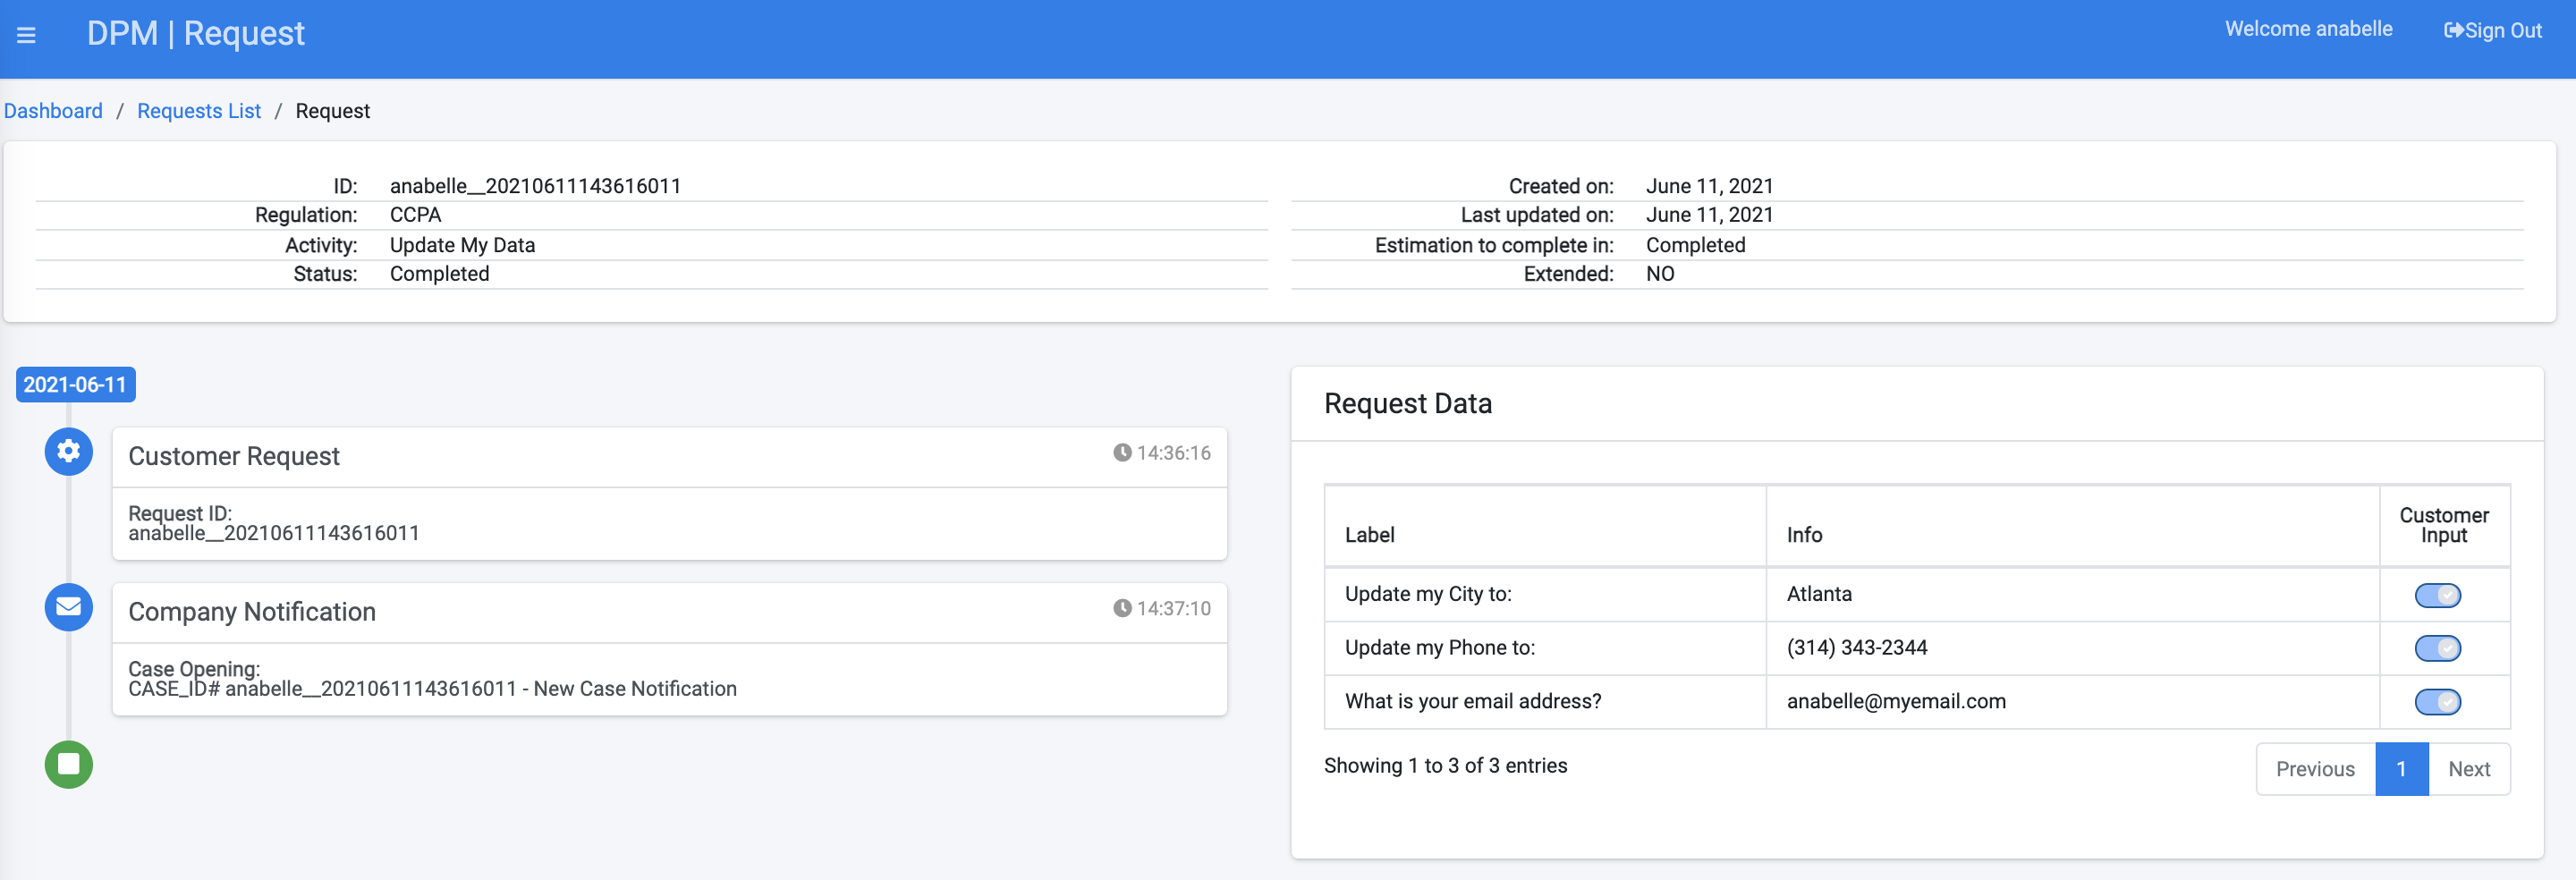
Task: Click the 2021-06-11 timeline date badge
Action: click(75, 384)
